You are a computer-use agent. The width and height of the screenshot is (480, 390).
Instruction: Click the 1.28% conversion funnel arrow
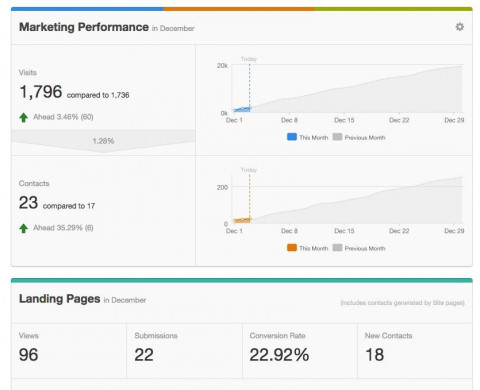[x=103, y=141]
